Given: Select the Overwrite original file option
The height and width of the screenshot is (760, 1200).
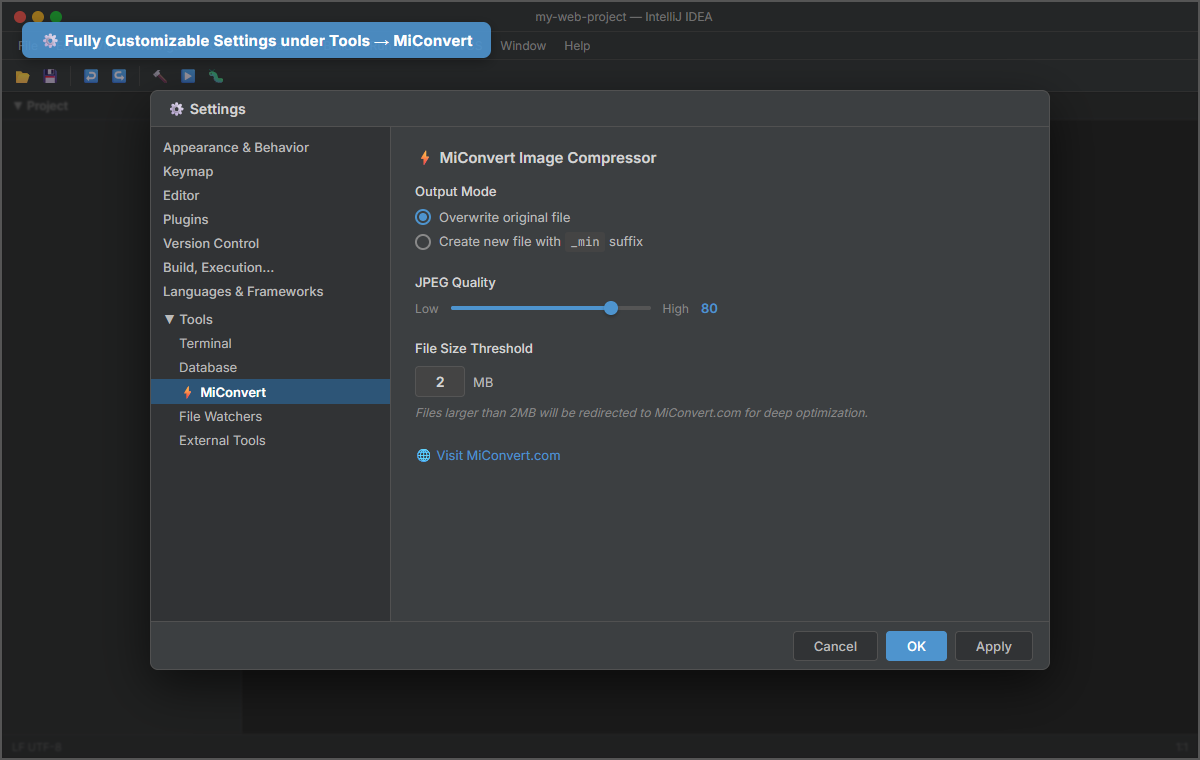Looking at the screenshot, I should click(x=423, y=217).
